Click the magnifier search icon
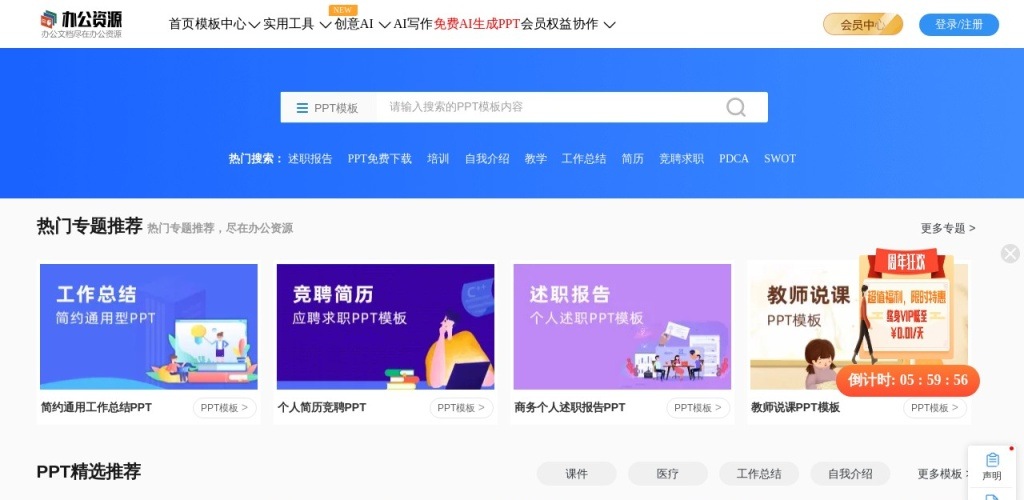The width and height of the screenshot is (1024, 500). tap(735, 107)
